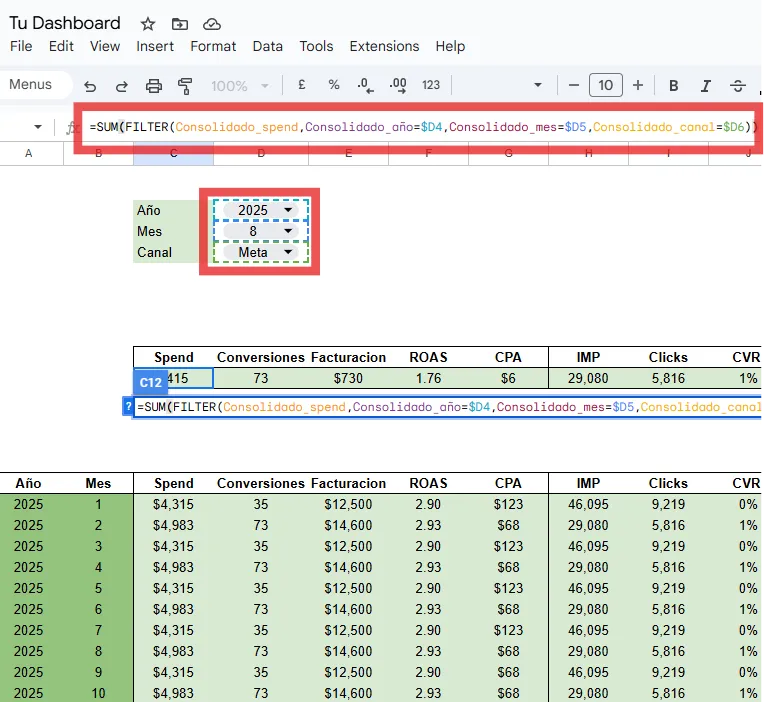Image resolution: width=764 pixels, height=702 pixels.
Task: Click the Move to folder icon
Action: click(179, 24)
